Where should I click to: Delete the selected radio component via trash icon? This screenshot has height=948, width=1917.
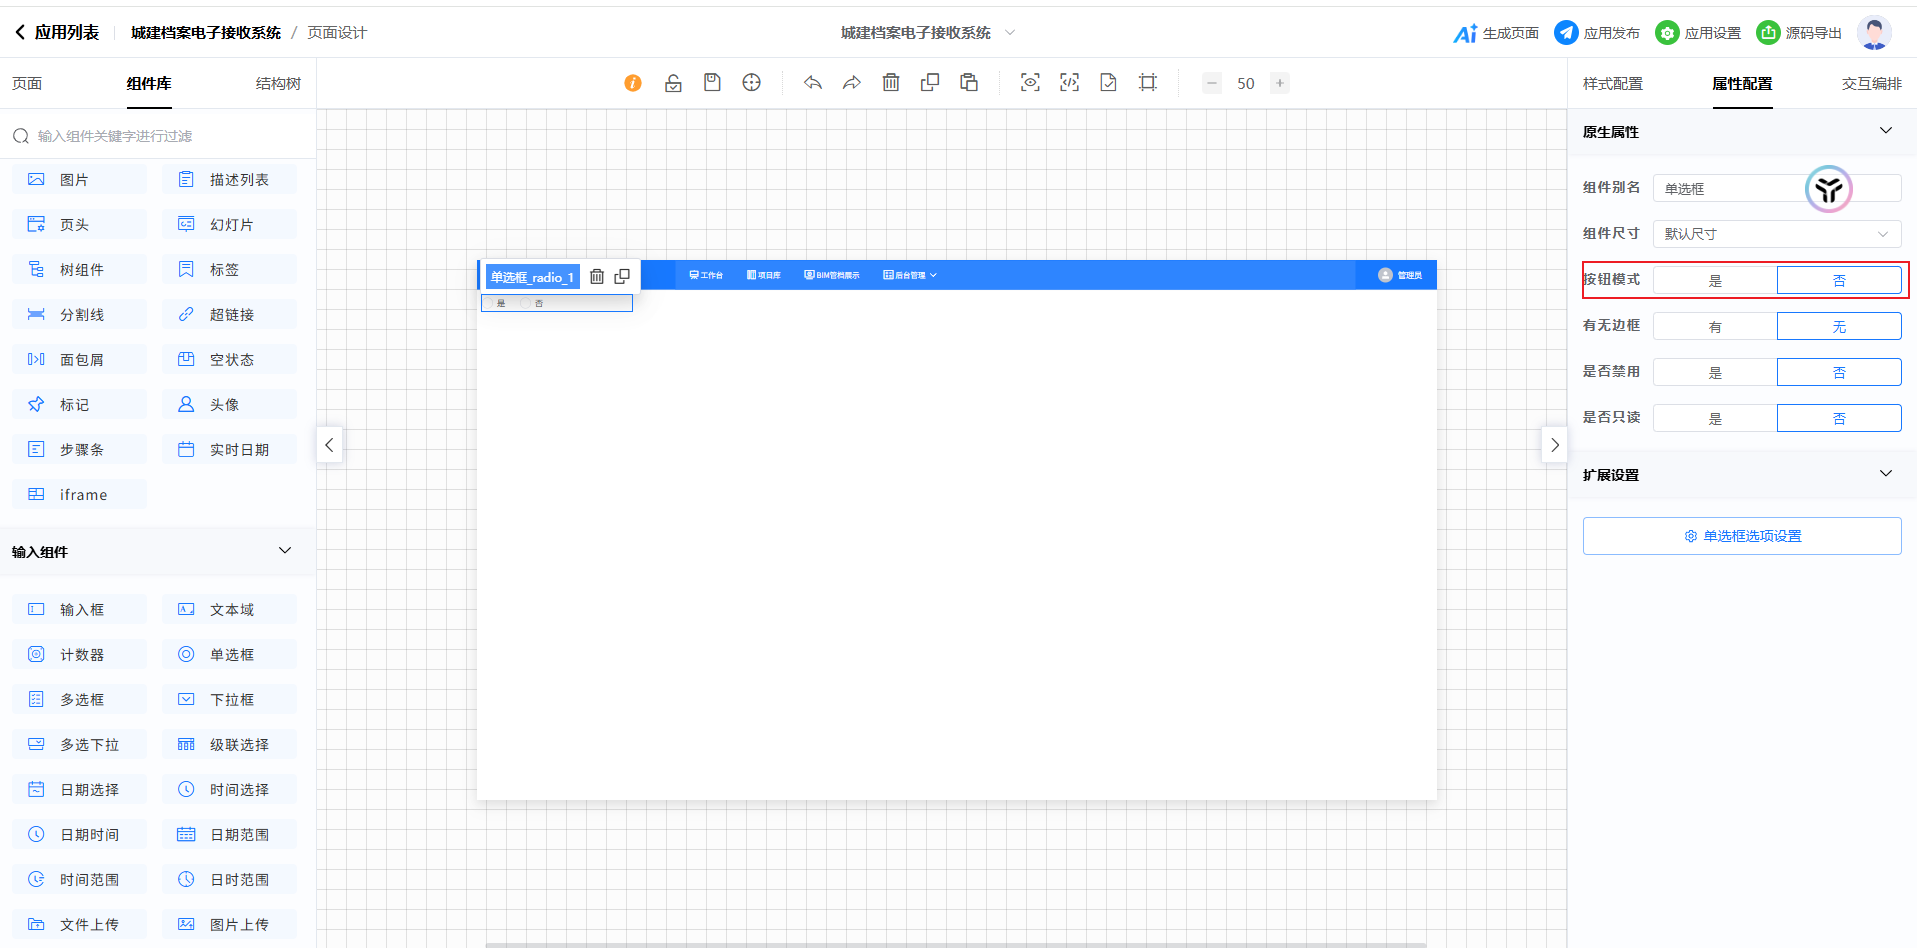pos(597,277)
